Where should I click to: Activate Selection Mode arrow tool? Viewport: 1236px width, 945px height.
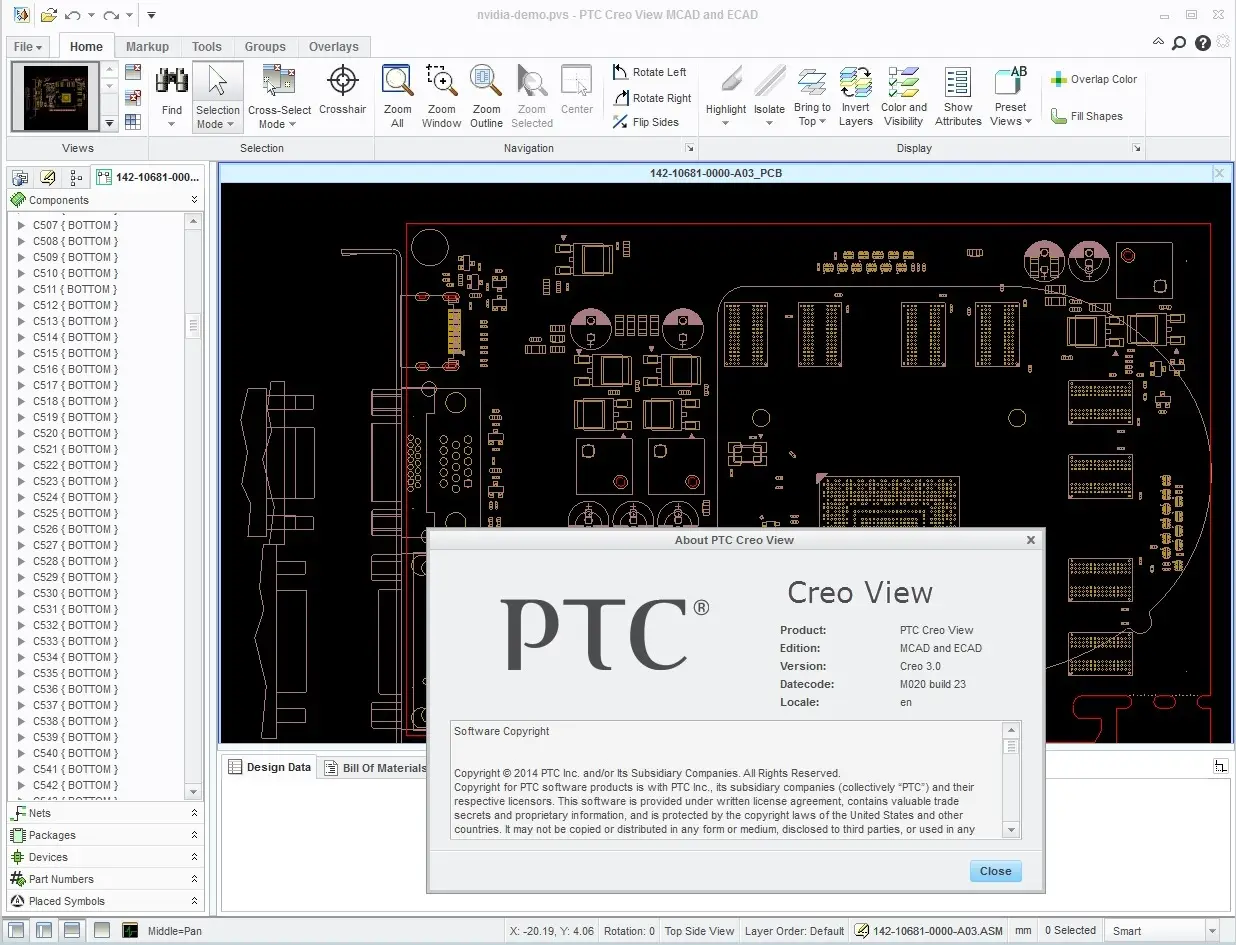[217, 96]
